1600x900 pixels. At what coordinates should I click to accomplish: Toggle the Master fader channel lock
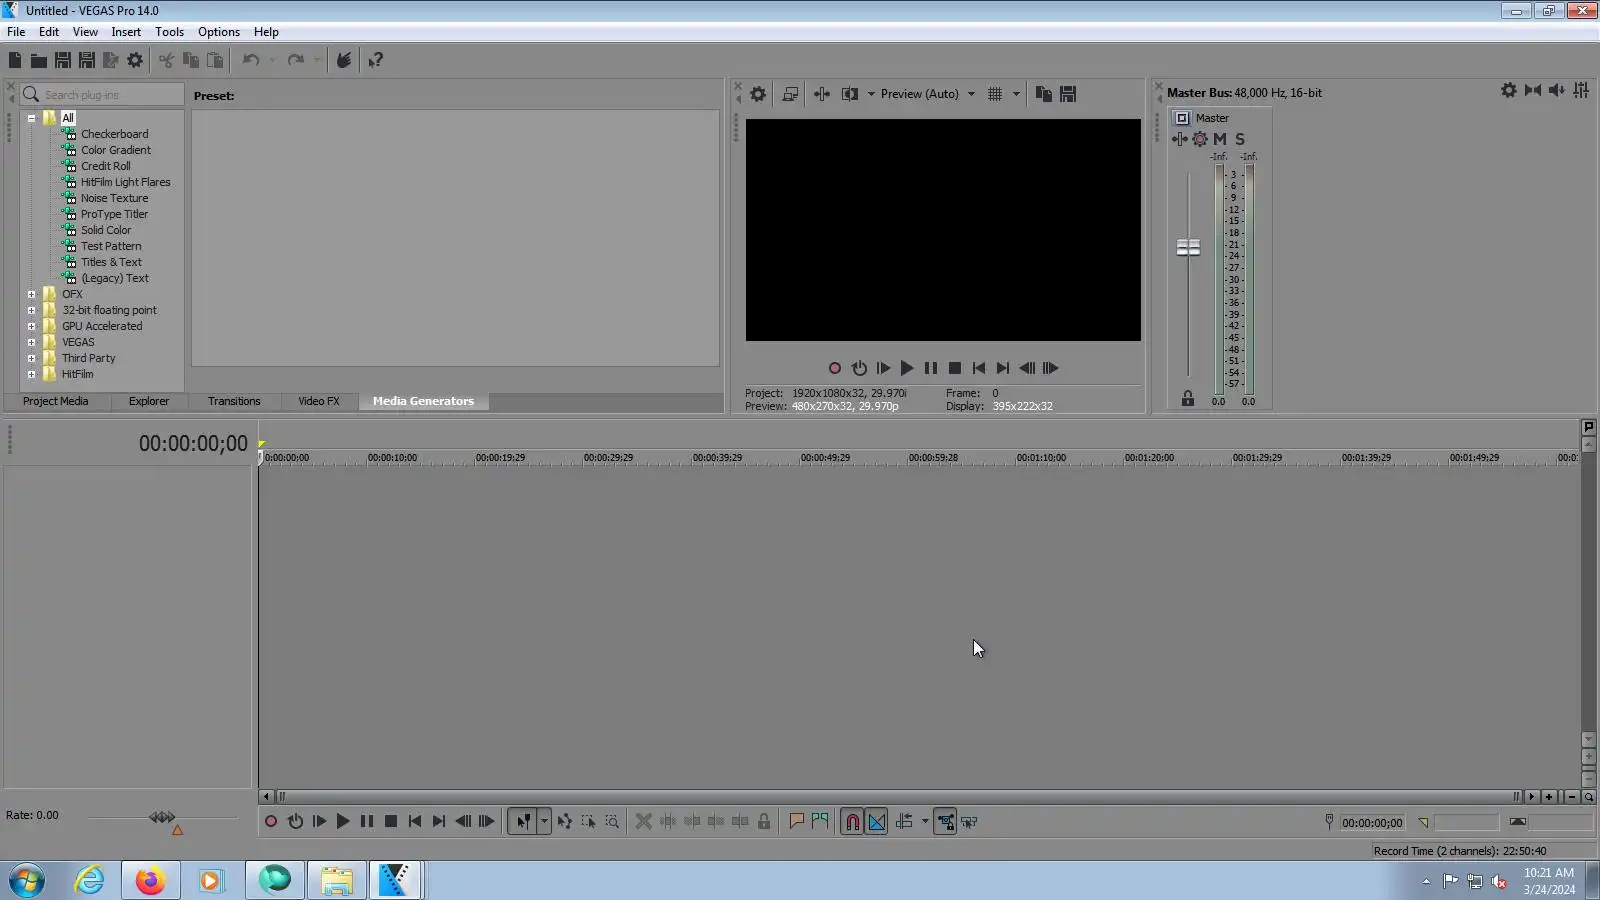tap(1188, 398)
